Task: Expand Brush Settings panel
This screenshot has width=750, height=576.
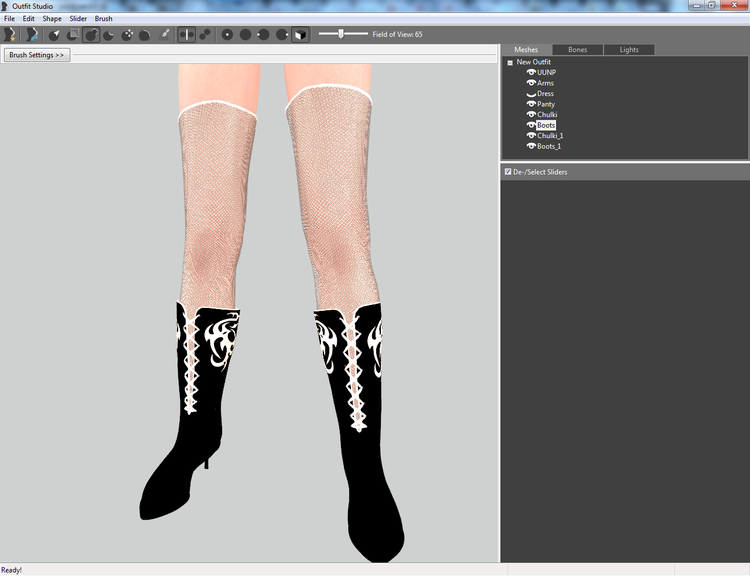Action: click(37, 55)
